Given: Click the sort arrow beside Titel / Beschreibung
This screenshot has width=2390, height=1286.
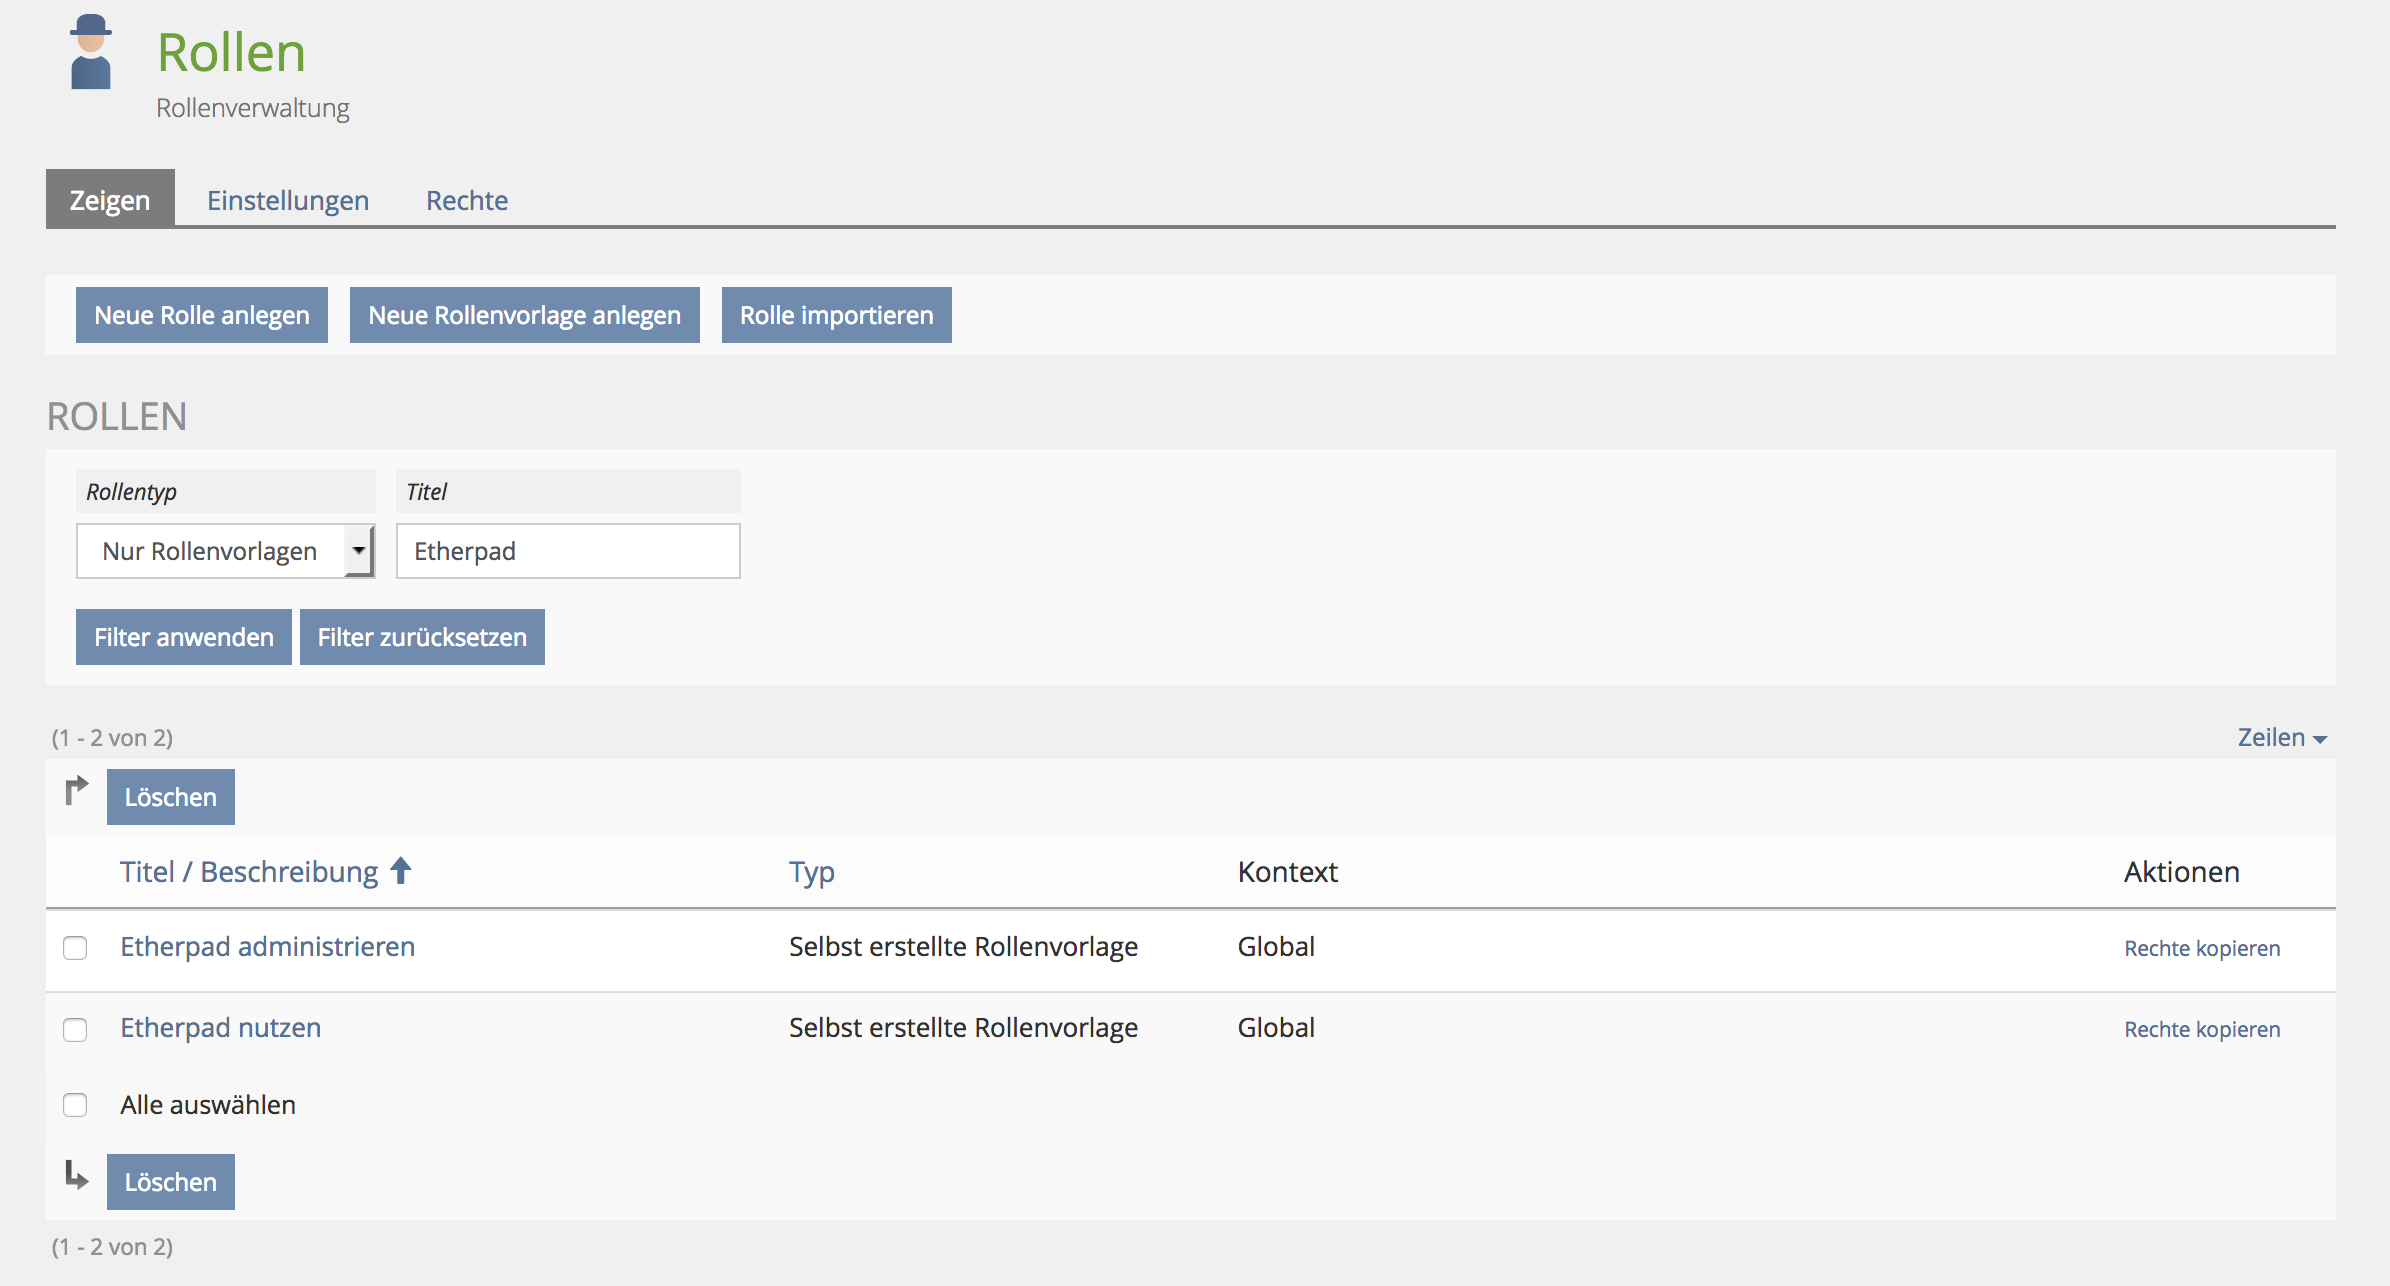Looking at the screenshot, I should tap(401, 871).
